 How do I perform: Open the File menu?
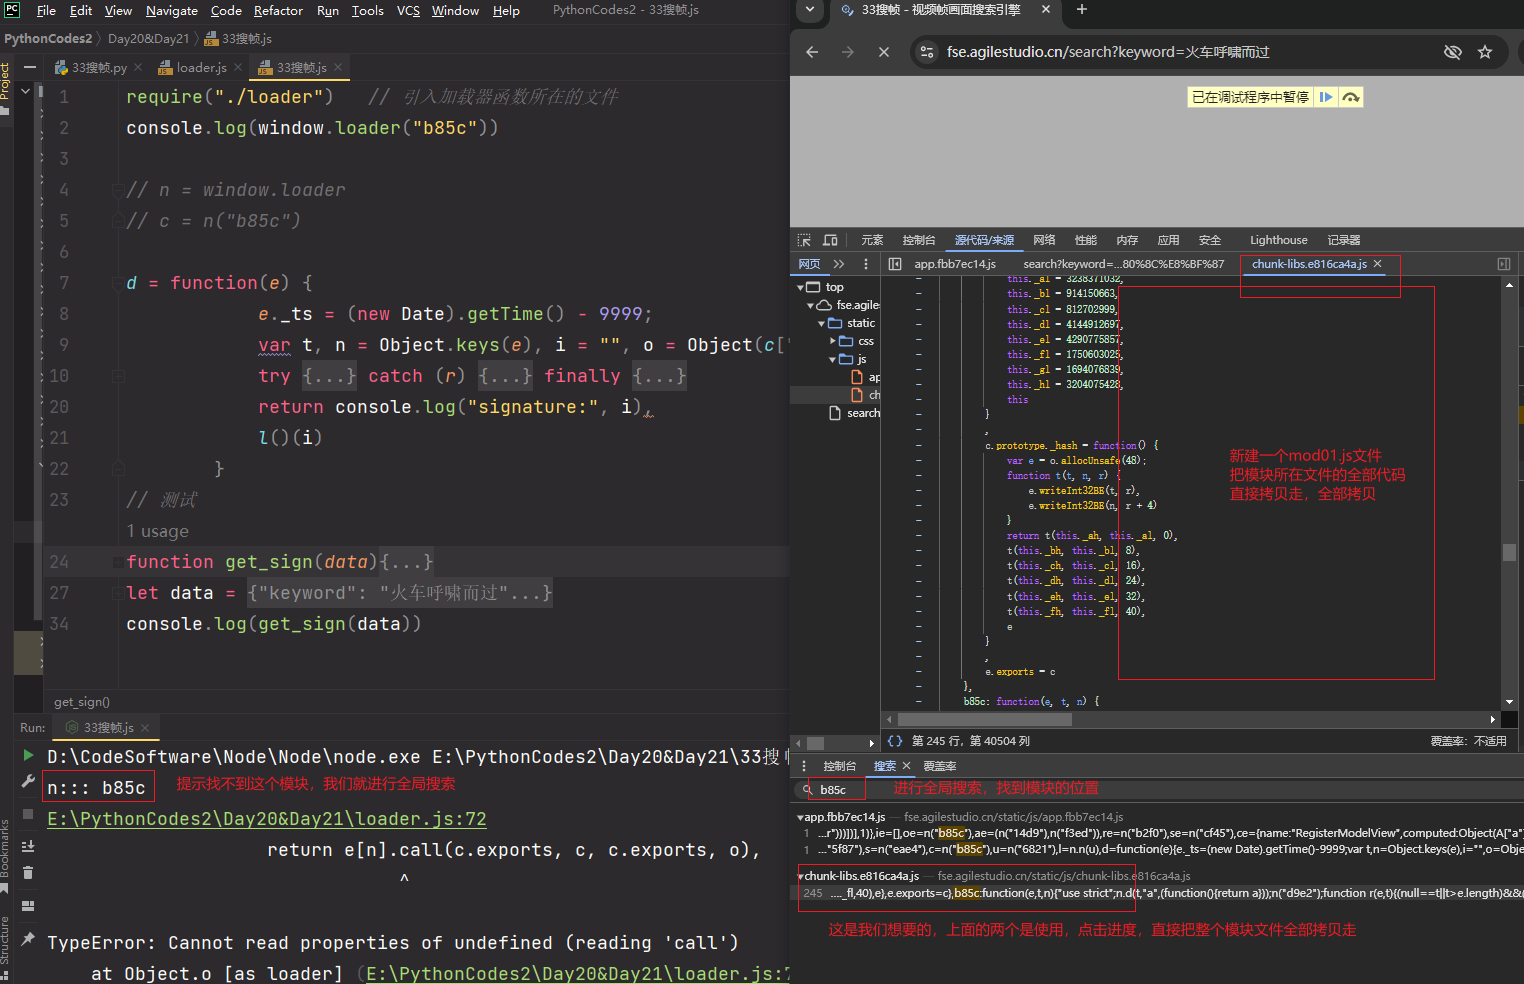point(46,10)
